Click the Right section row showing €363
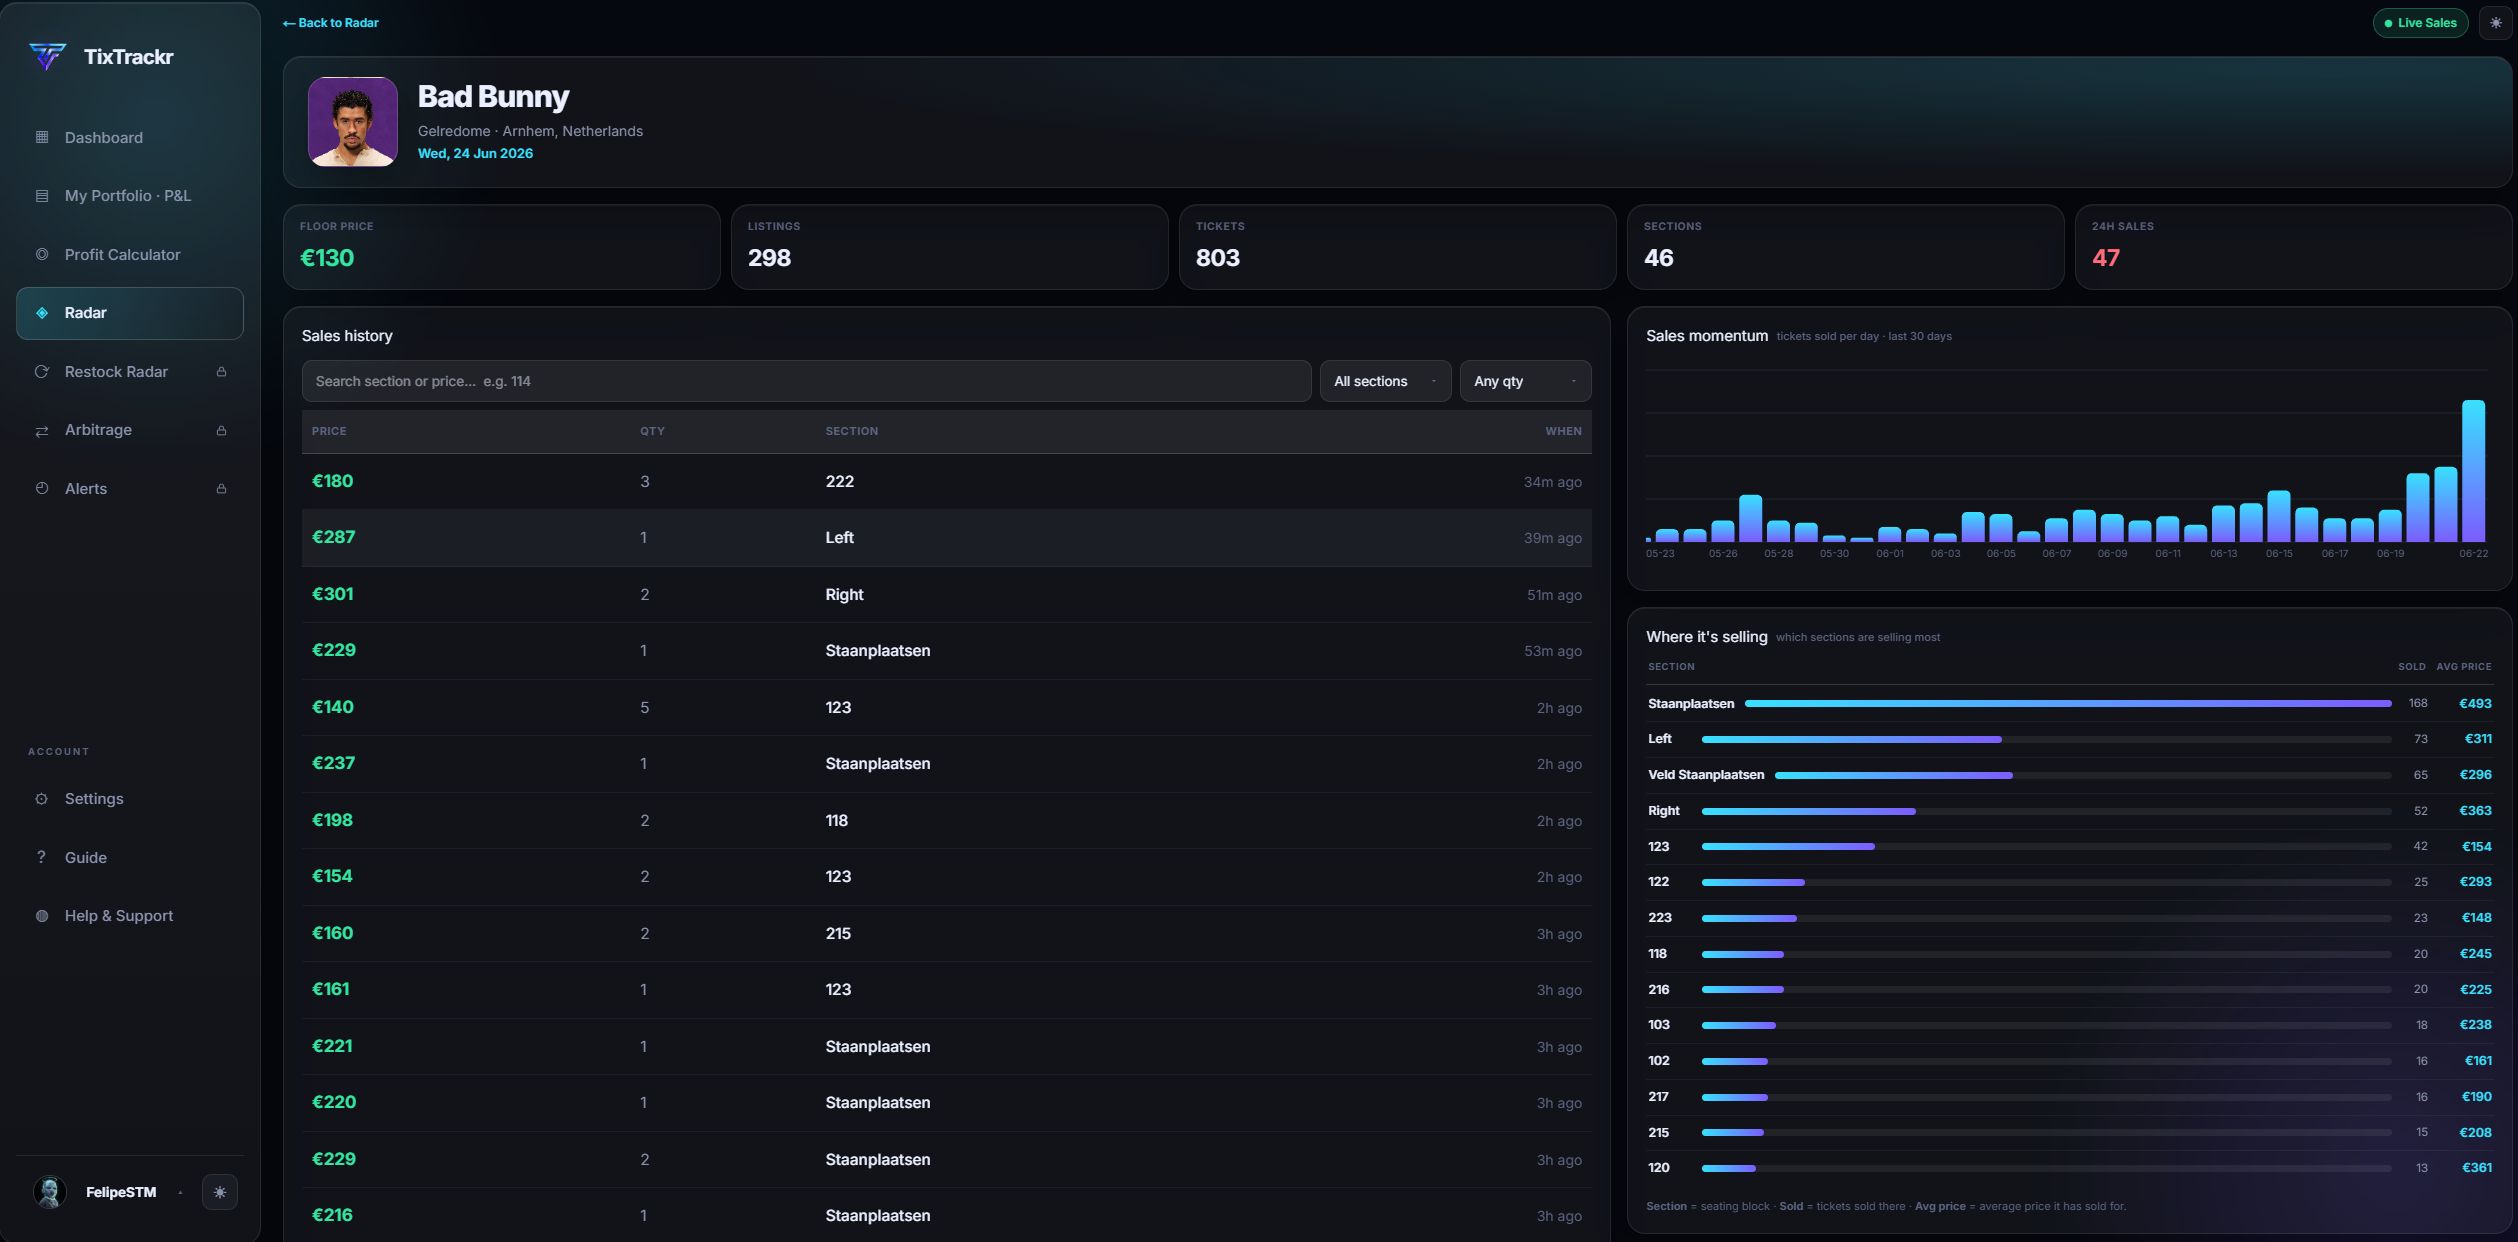The height and width of the screenshot is (1242, 2518). tap(2069, 811)
